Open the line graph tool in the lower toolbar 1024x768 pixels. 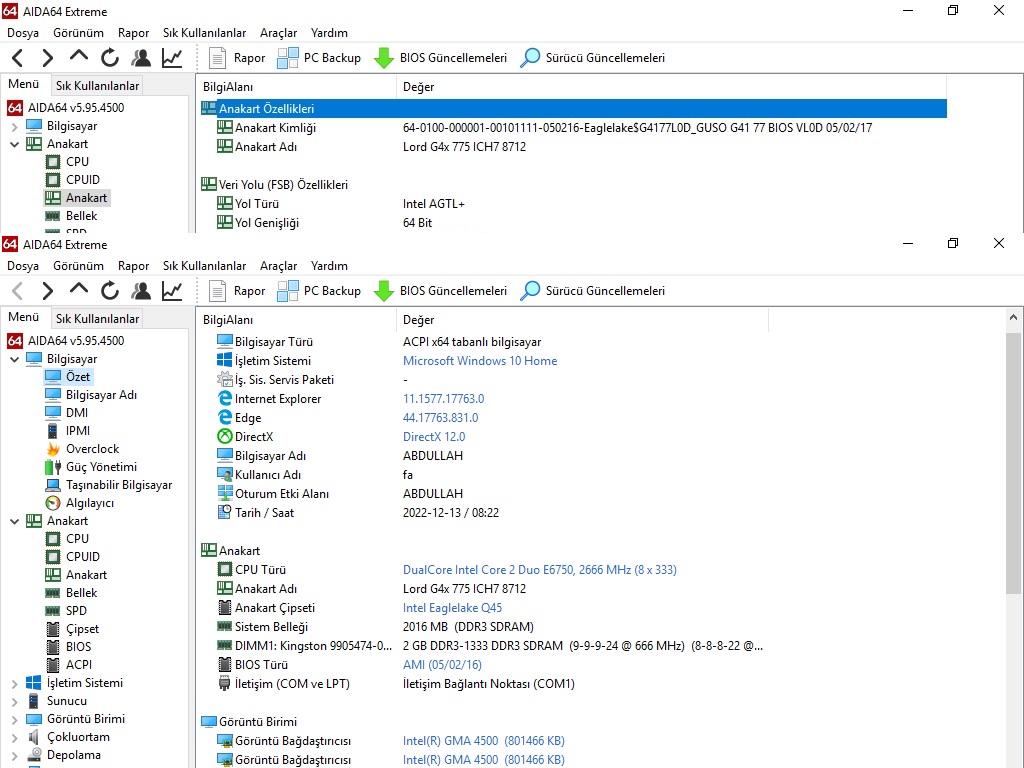point(172,291)
